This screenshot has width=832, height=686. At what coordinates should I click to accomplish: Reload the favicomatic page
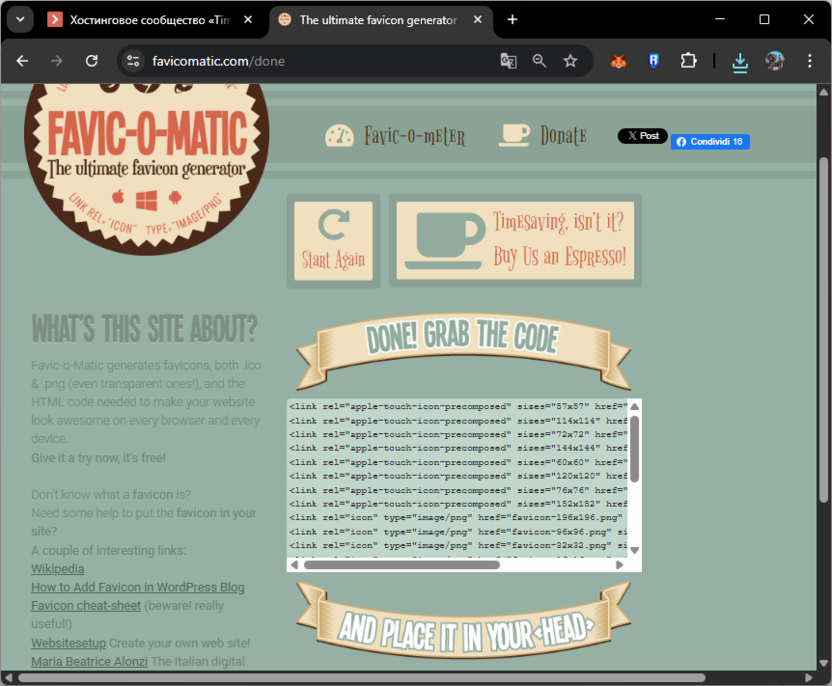pyautogui.click(x=92, y=61)
